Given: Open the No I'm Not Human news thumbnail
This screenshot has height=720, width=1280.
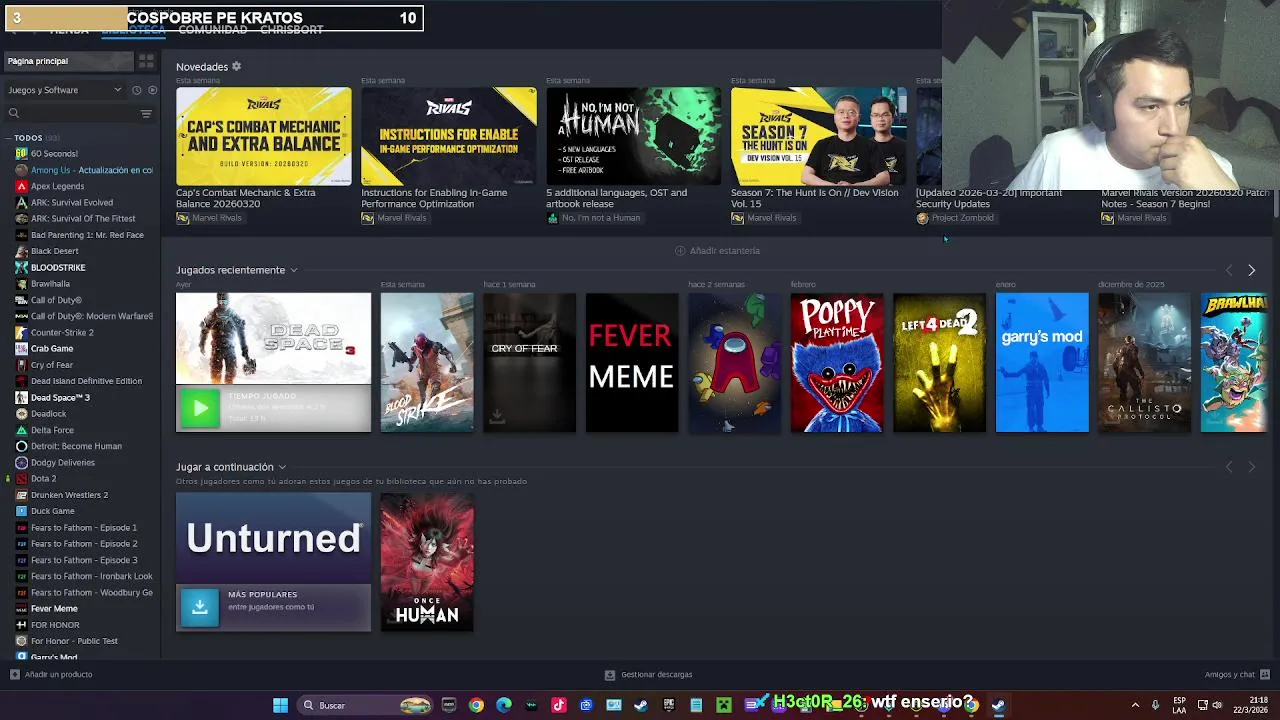Looking at the screenshot, I should [633, 136].
